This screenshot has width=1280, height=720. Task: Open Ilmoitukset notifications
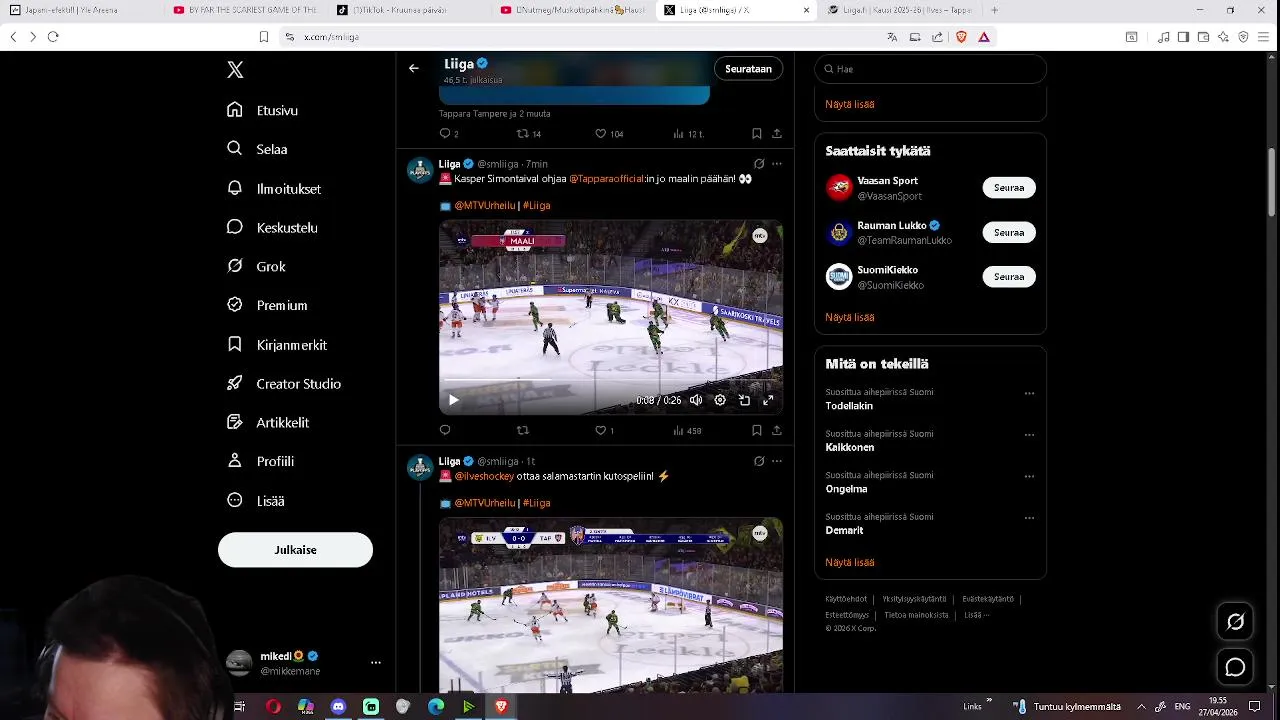[274, 188]
